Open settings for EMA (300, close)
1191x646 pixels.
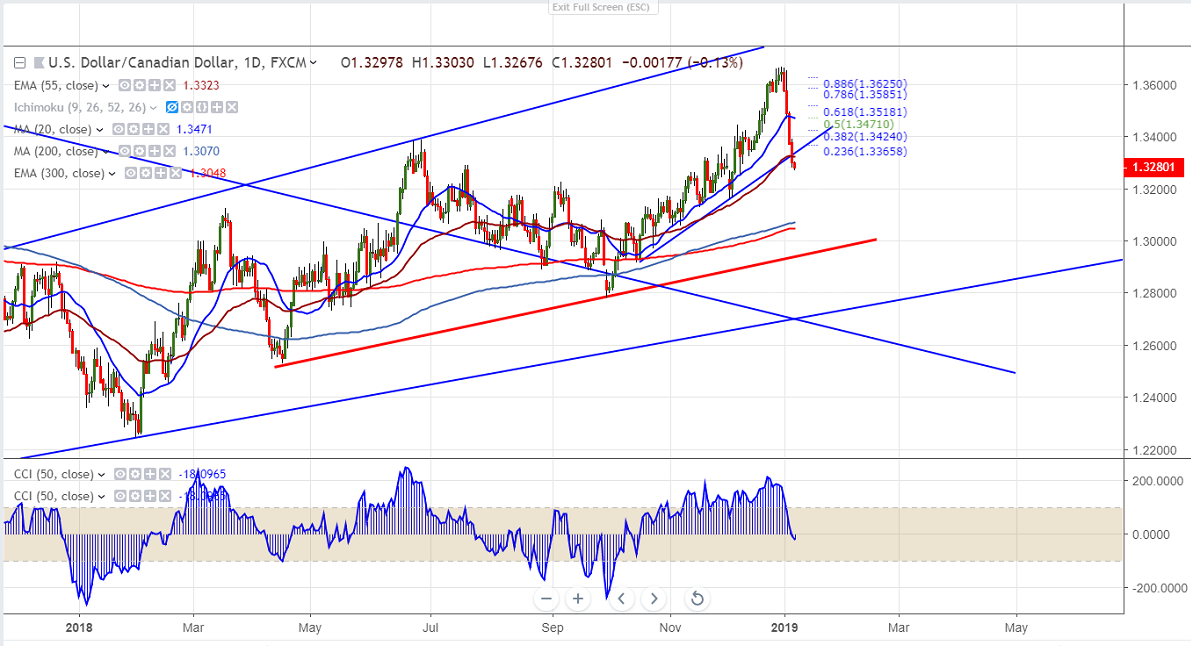coord(146,173)
